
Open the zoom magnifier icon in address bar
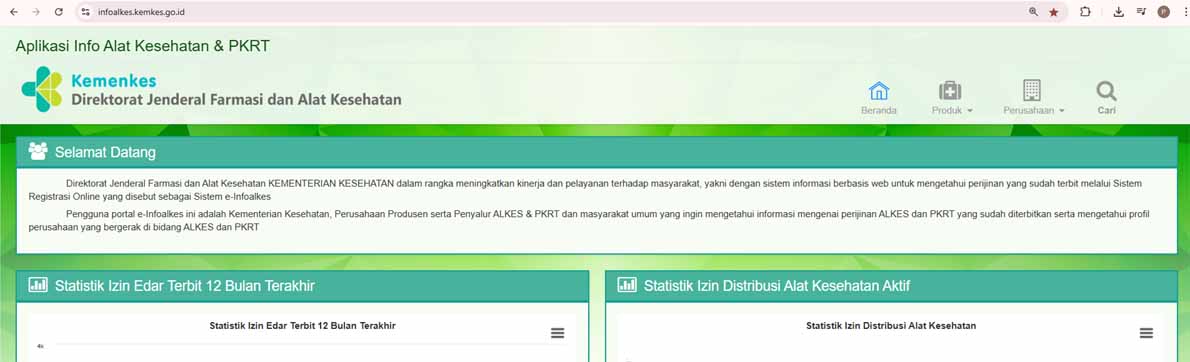click(x=1033, y=12)
